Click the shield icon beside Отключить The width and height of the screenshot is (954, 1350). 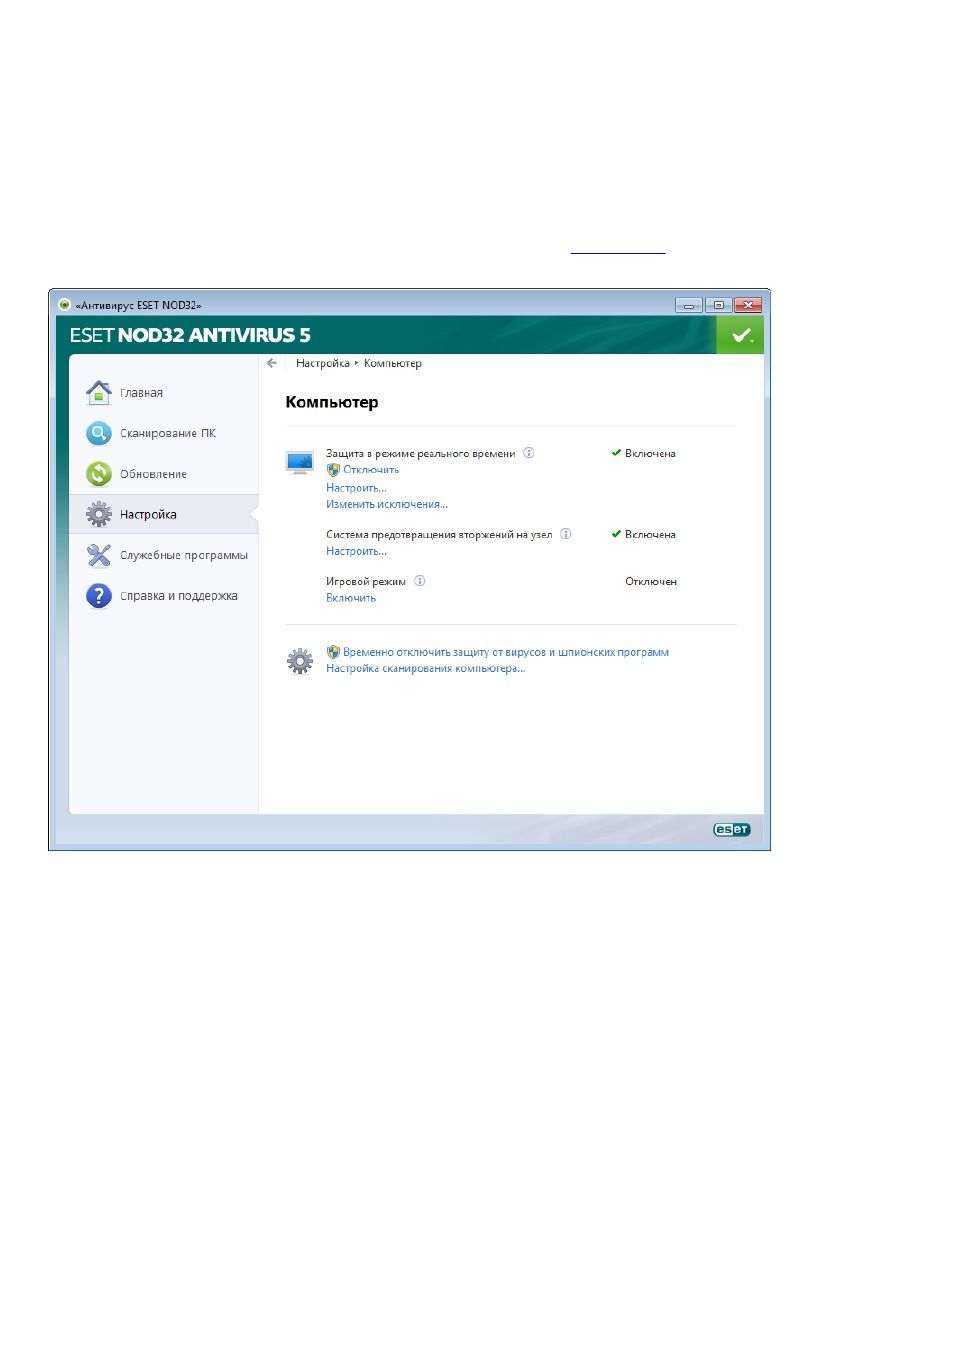(333, 470)
